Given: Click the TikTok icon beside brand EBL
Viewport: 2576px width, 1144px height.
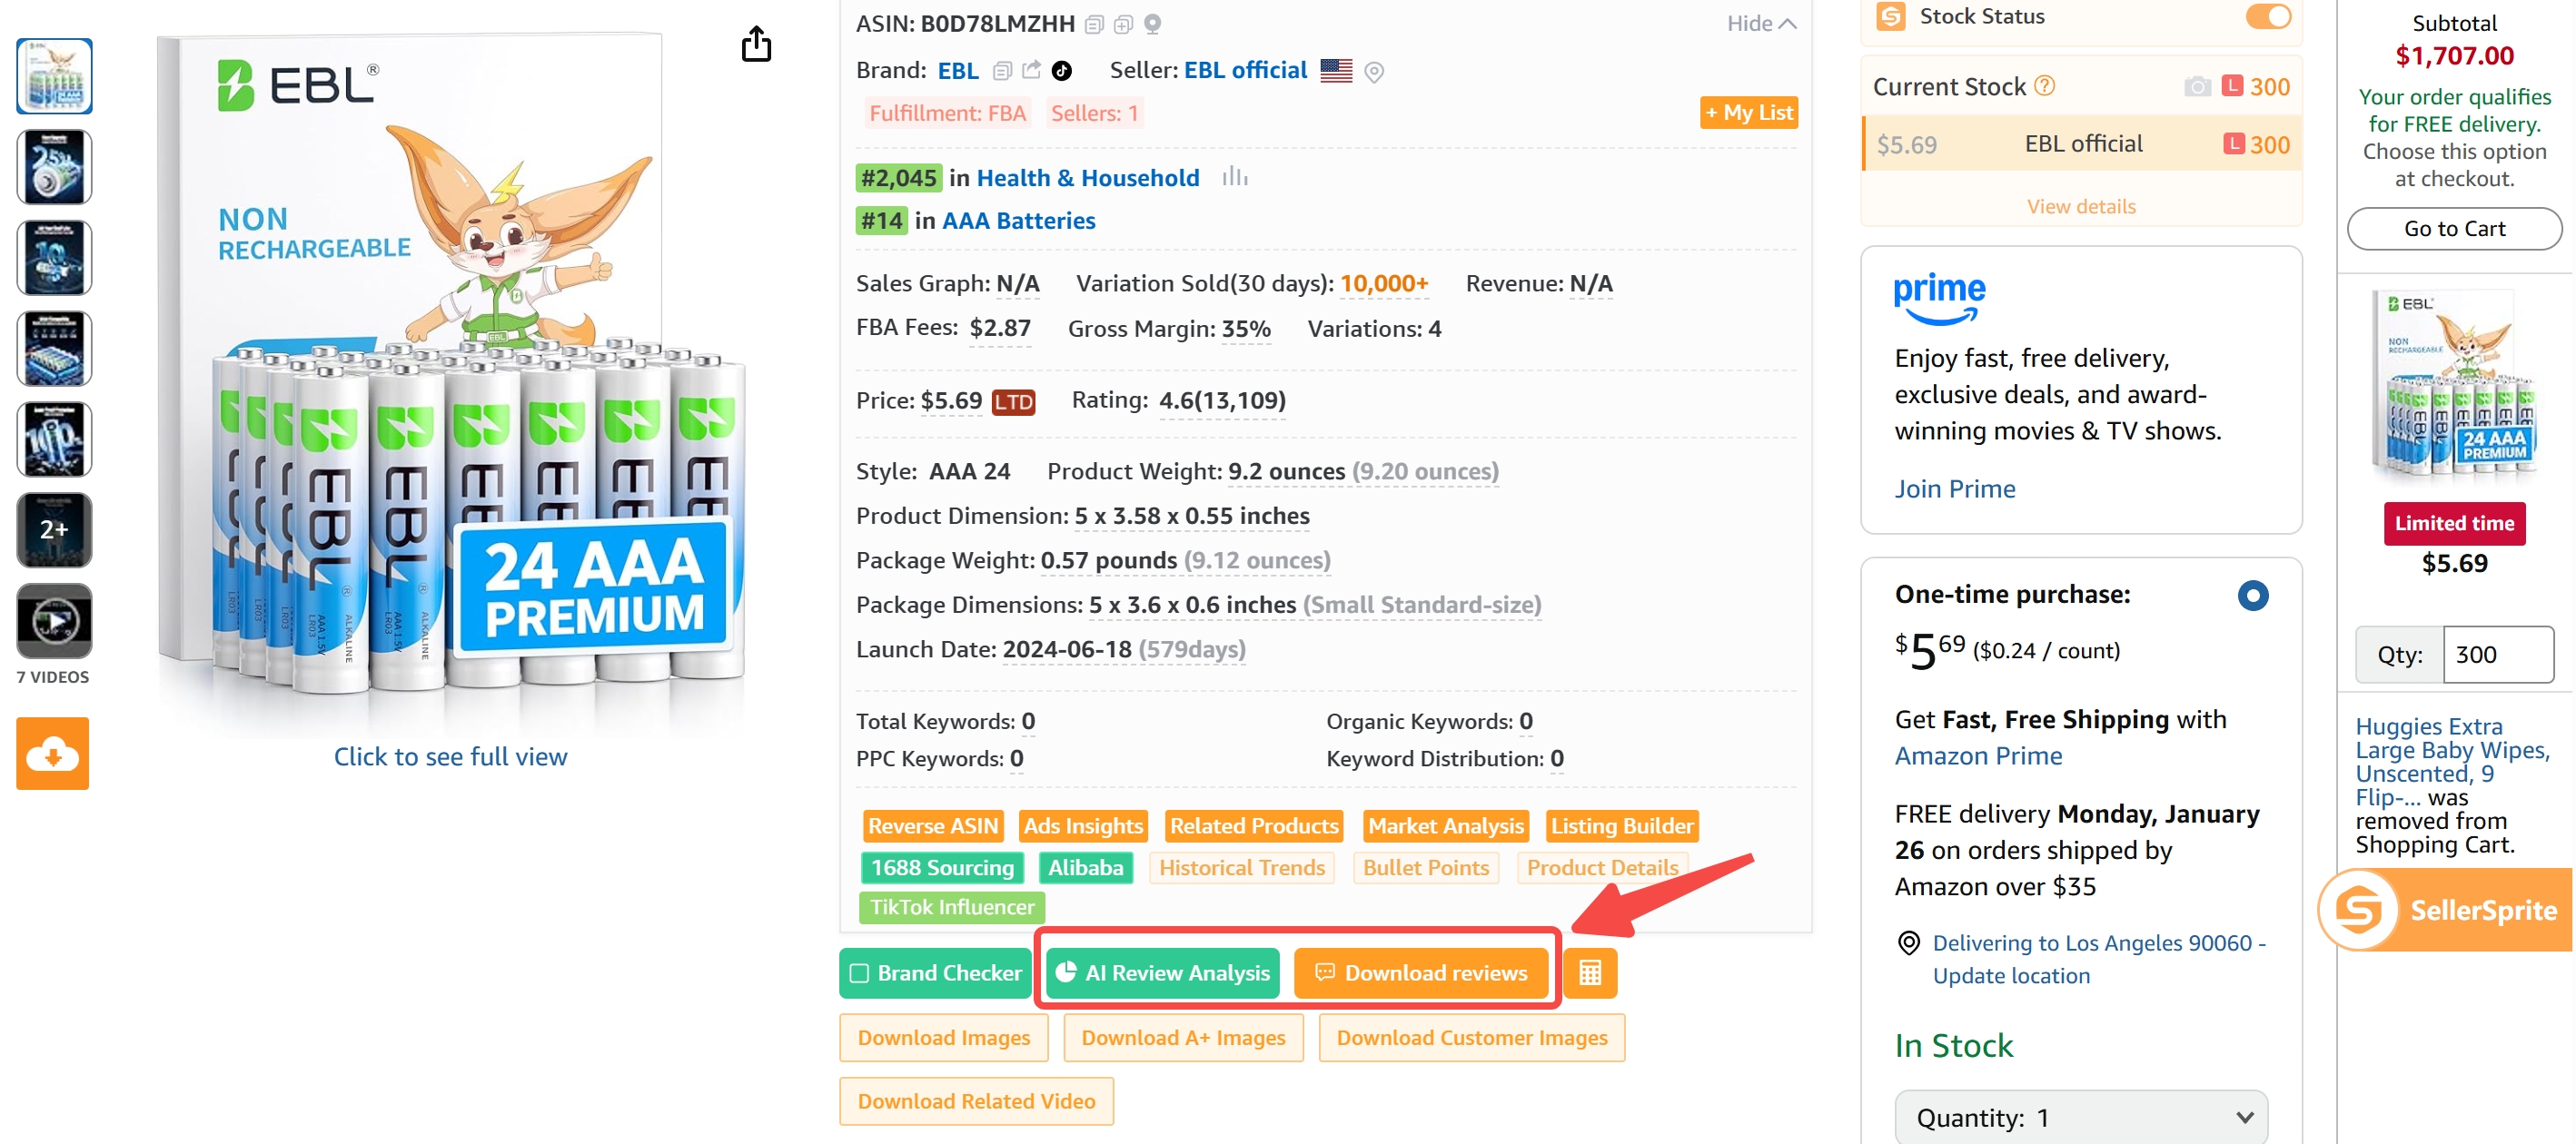Looking at the screenshot, I should 1063,70.
